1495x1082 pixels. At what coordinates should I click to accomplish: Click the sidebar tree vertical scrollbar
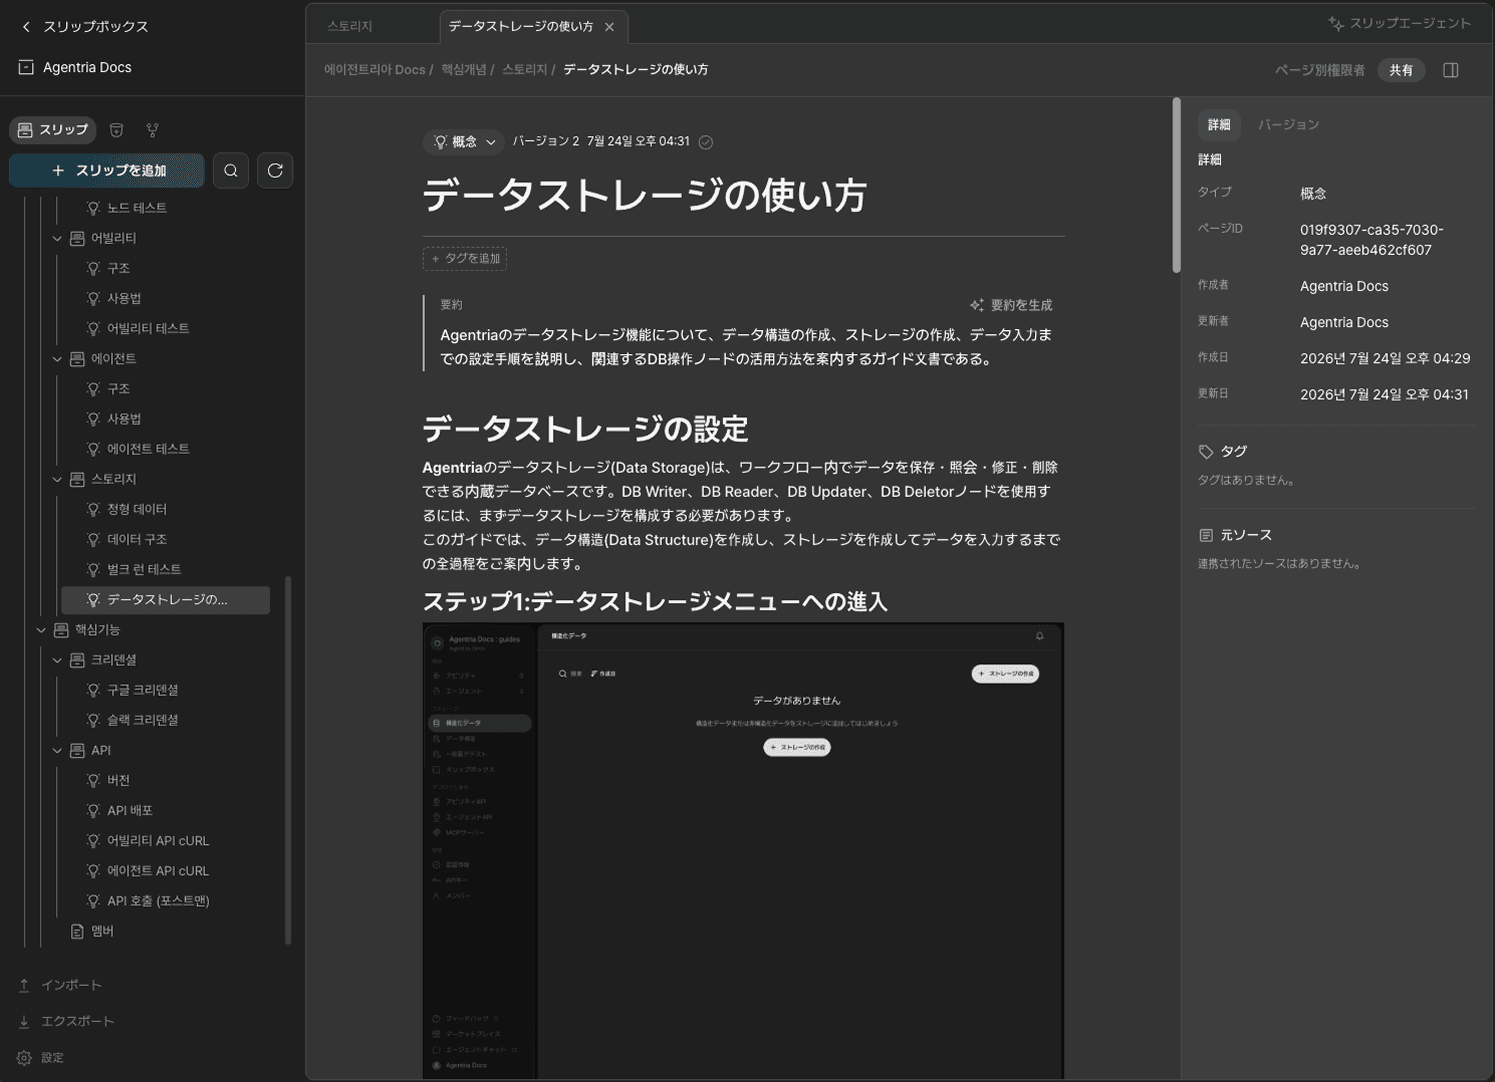pyautogui.click(x=288, y=760)
